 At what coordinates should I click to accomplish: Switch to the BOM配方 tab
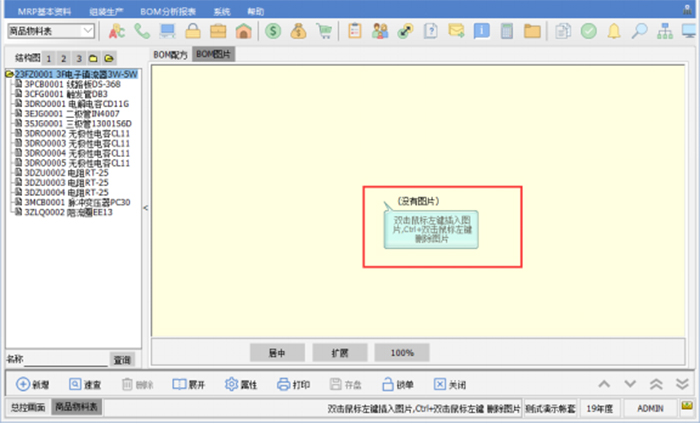tap(170, 53)
